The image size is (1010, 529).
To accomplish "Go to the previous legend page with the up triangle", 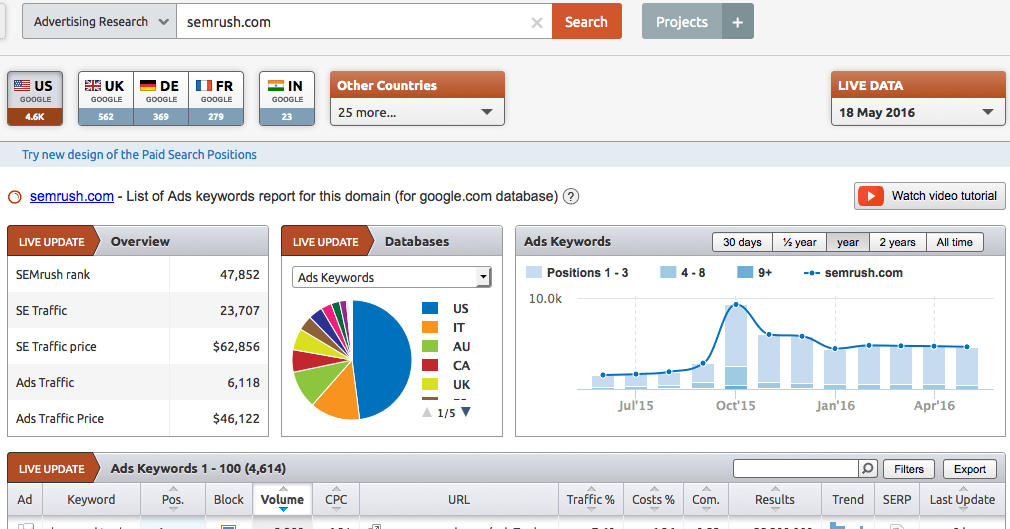I will click(x=426, y=412).
